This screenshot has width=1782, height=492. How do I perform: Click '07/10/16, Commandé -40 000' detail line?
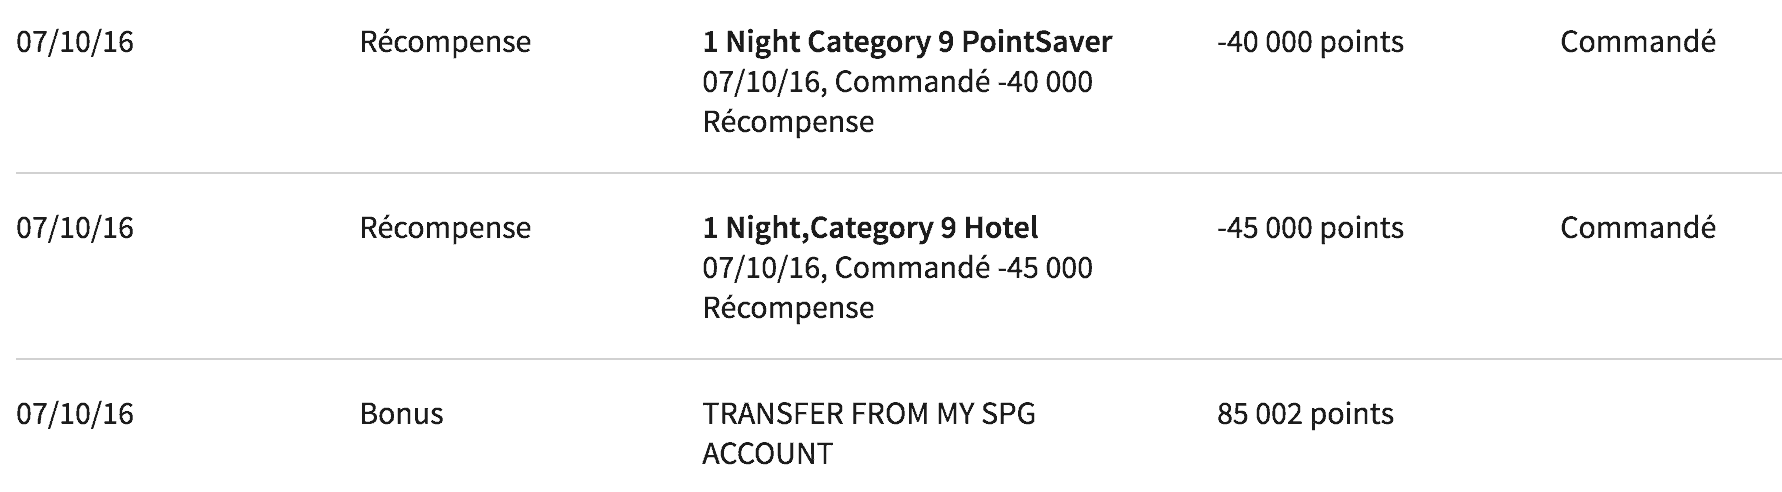[897, 82]
